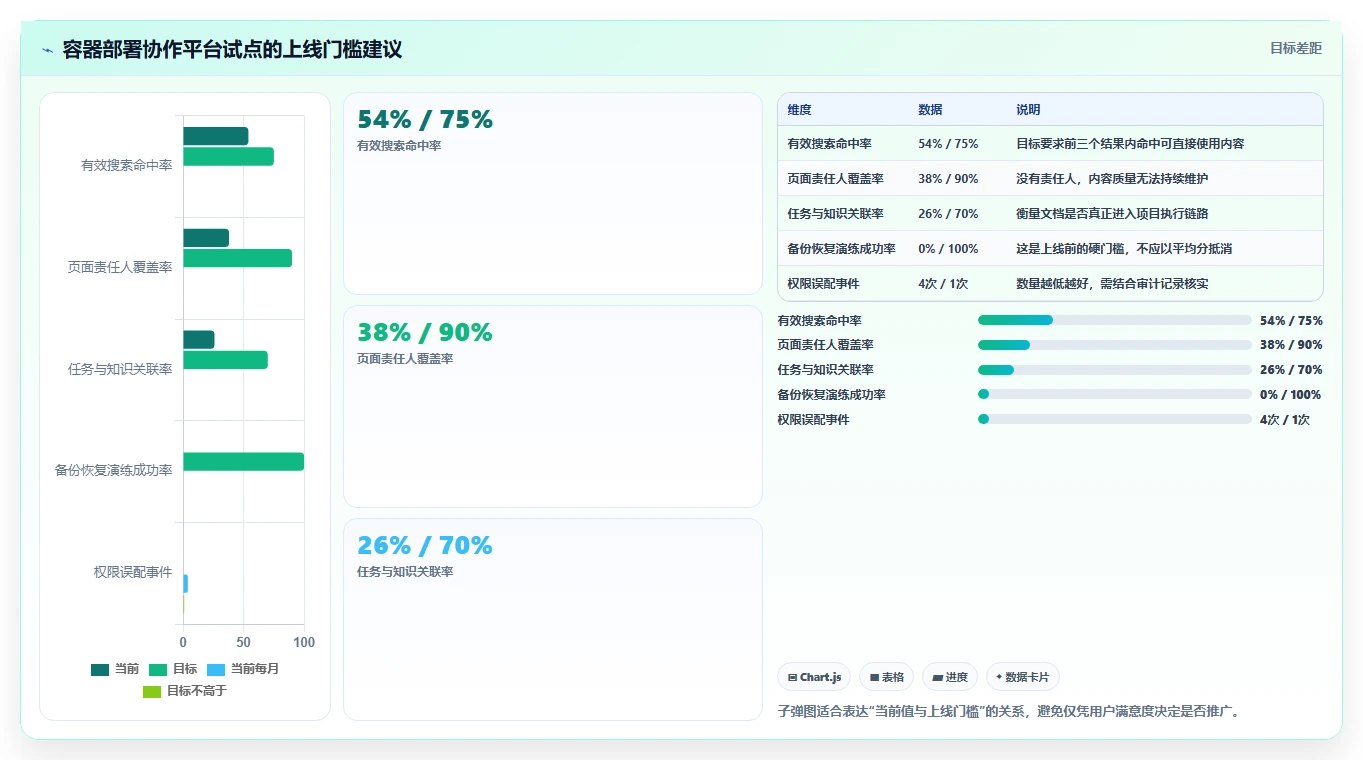The height and width of the screenshot is (760, 1363).
Task: Click the green 目标 bar for 页面责任人覆盖率 in the chart
Action: pyautogui.click(x=237, y=258)
